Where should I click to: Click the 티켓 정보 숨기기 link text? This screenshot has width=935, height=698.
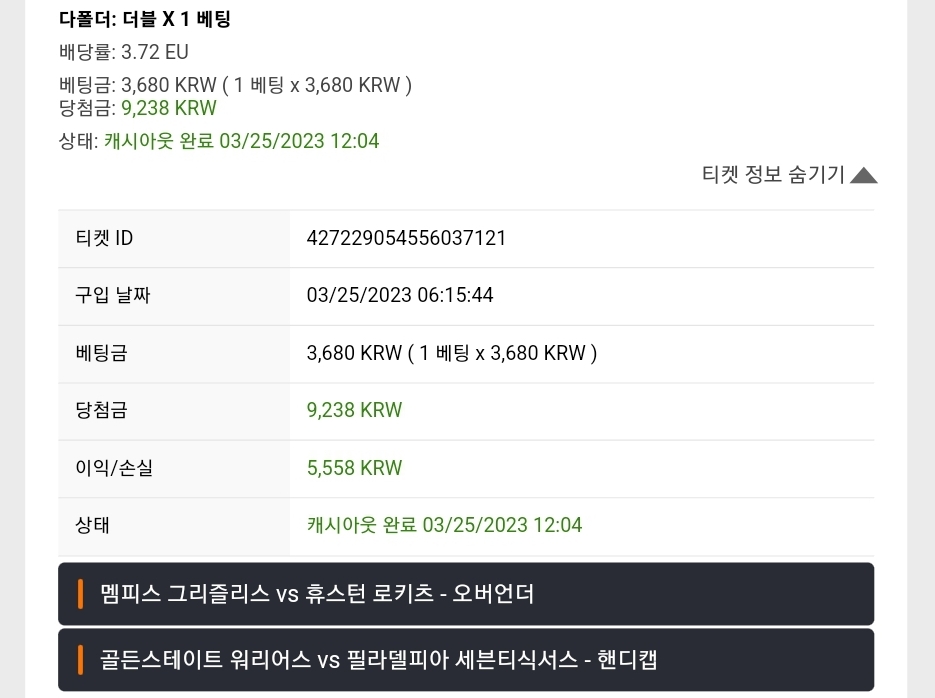coord(773,175)
